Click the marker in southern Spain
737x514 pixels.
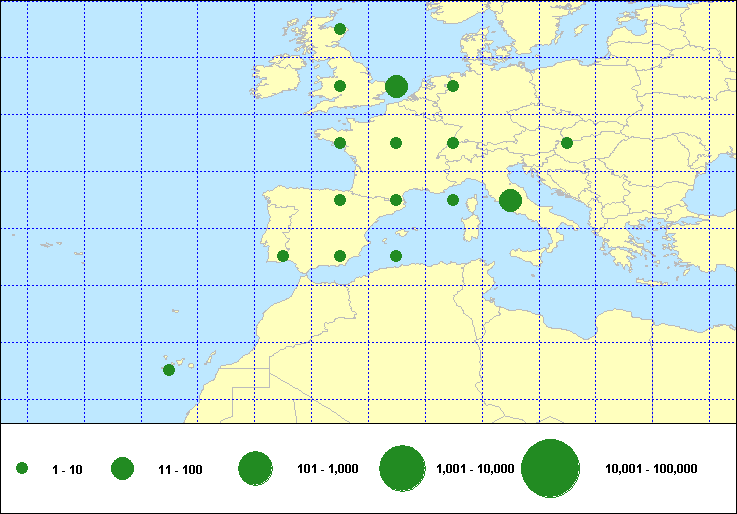pos(340,256)
